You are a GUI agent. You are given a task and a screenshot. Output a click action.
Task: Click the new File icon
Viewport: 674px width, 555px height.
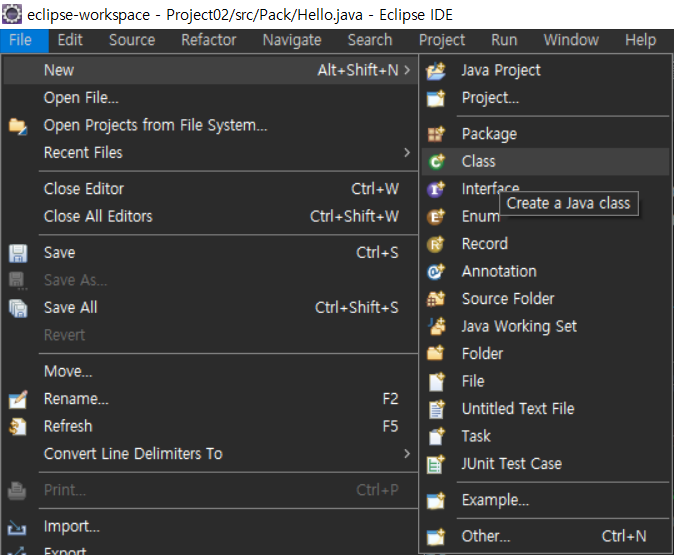437,381
